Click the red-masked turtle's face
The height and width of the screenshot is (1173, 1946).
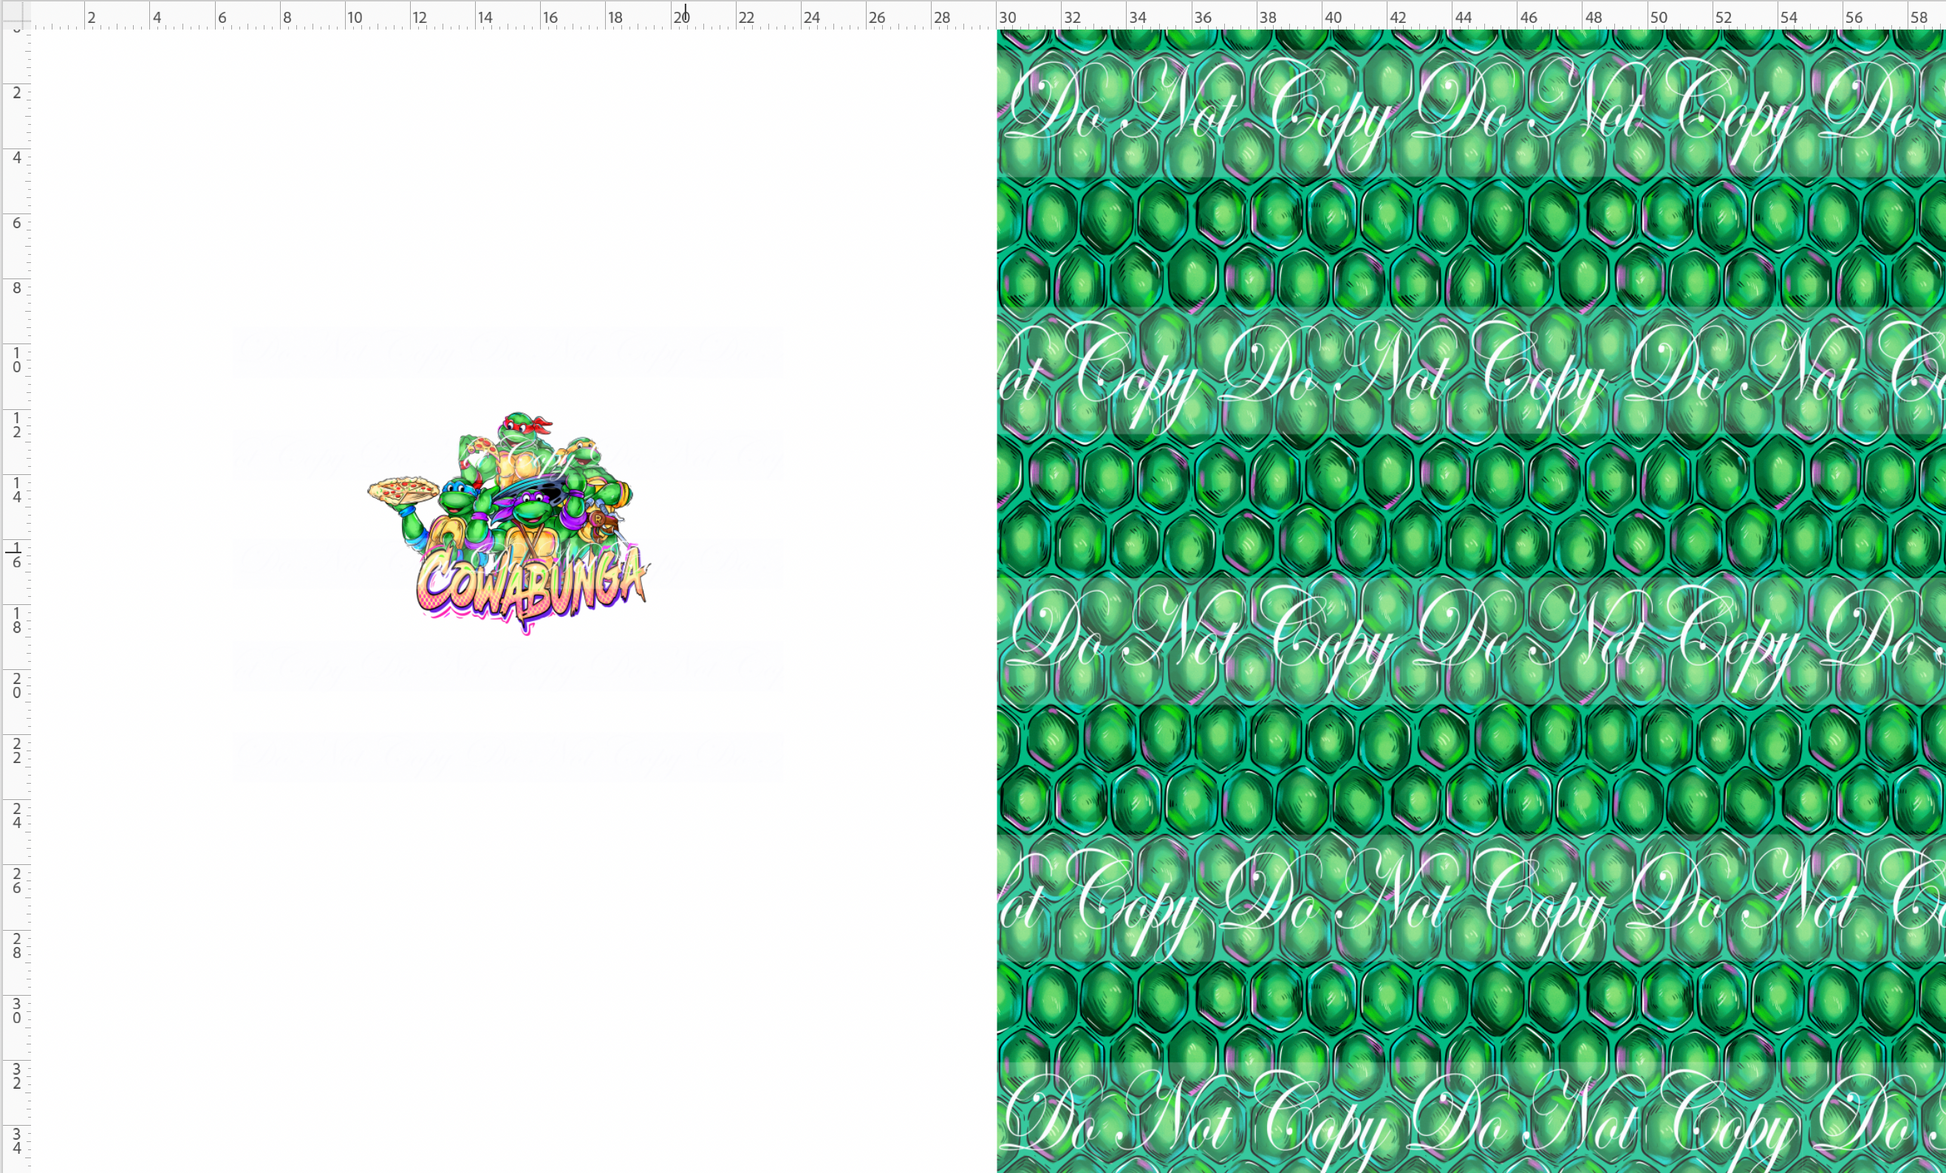click(516, 431)
